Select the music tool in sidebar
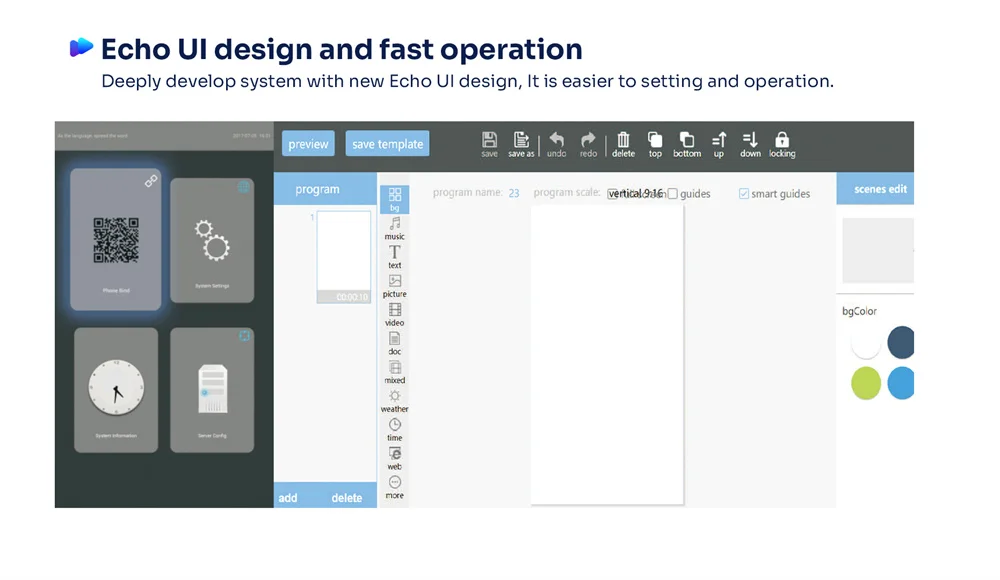 coord(395,227)
